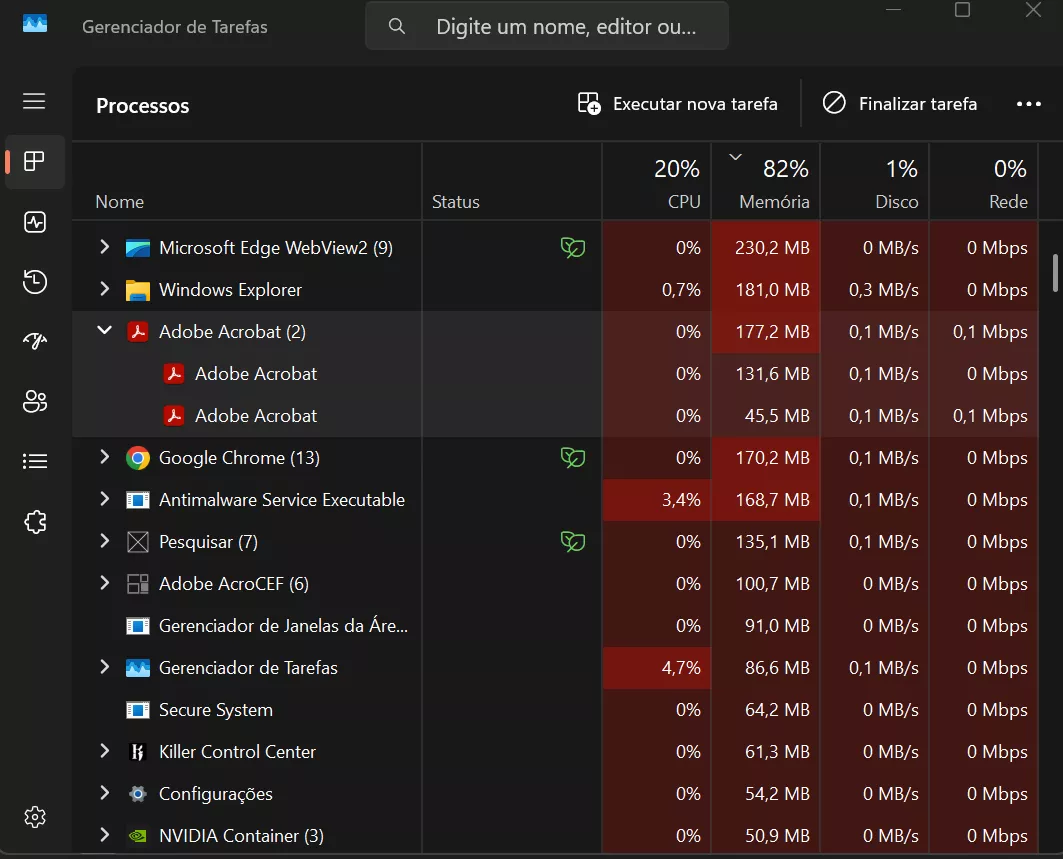Screen dimensions: 1063x859
Task: Click the Finalizar tarefa button
Action: [900, 104]
